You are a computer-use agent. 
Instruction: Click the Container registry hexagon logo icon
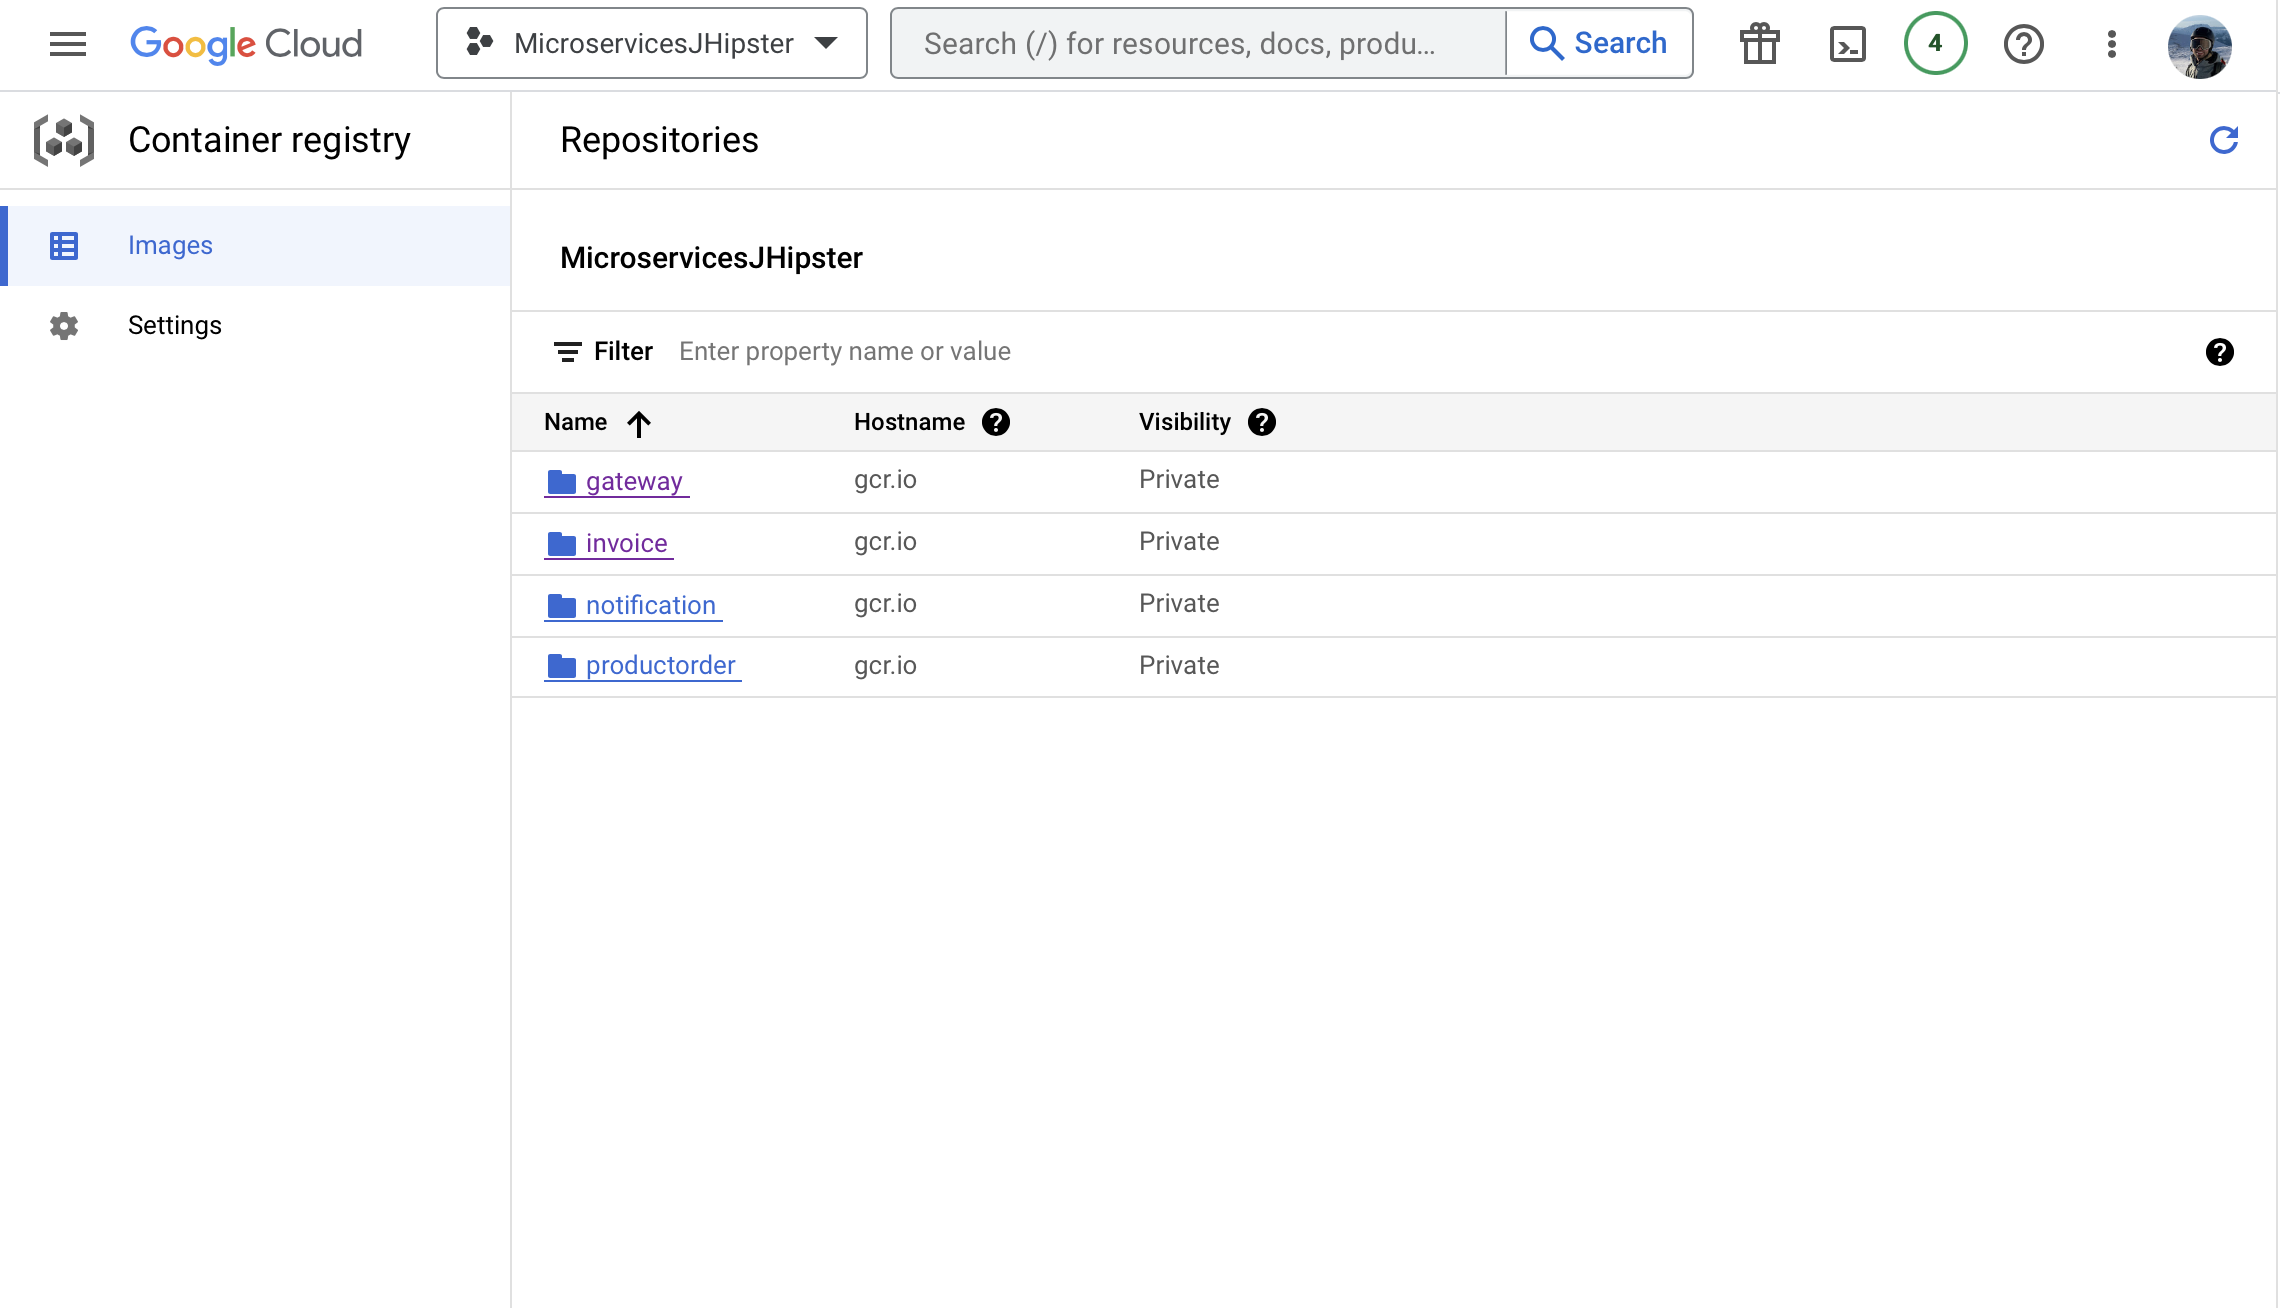click(64, 140)
